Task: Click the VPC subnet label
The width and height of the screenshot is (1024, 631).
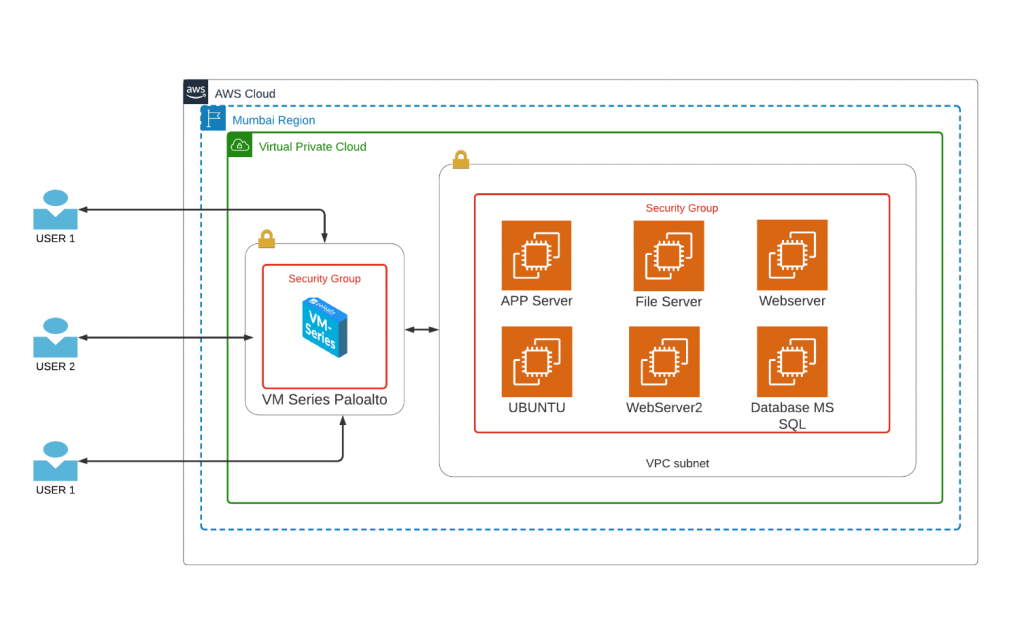Action: (677, 464)
